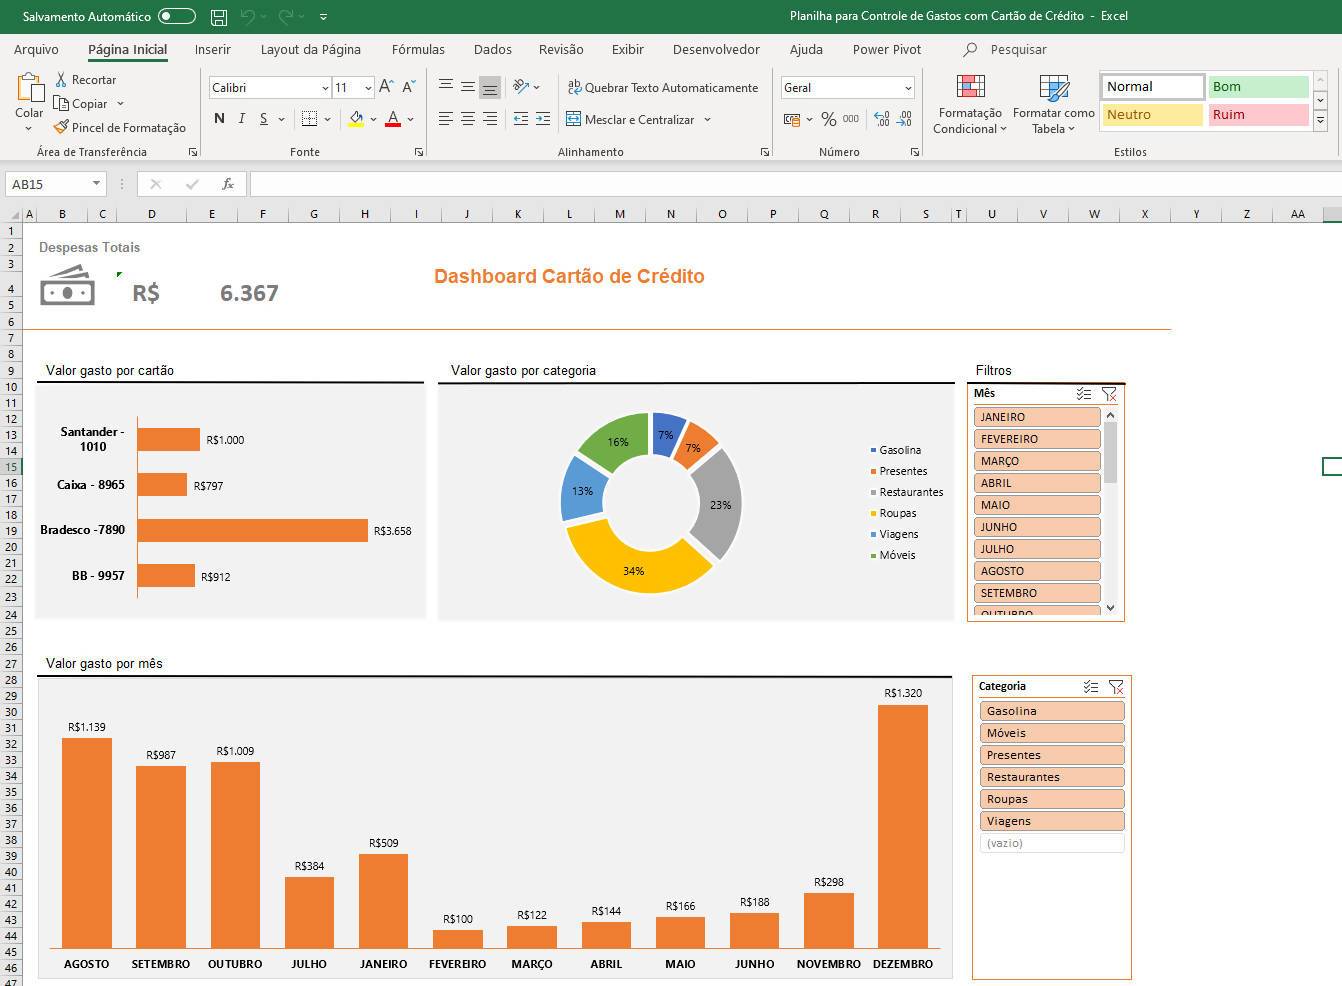The width and height of the screenshot is (1342, 986).
Task: Toggle multi-select on Mês slicer
Action: point(1084,394)
